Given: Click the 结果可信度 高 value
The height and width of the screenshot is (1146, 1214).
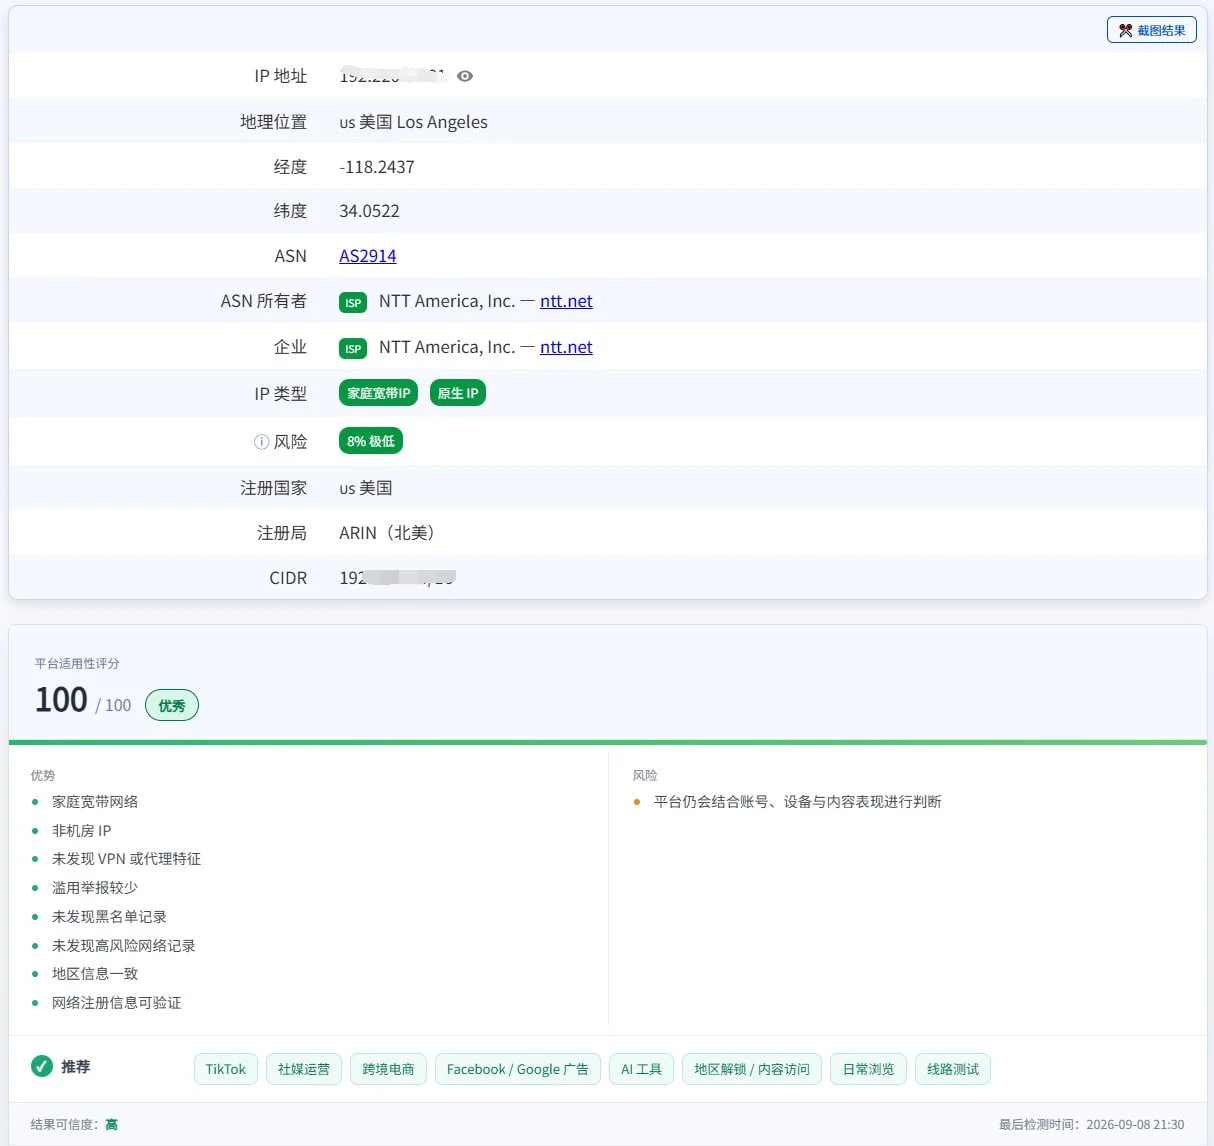Looking at the screenshot, I should (x=111, y=1125).
